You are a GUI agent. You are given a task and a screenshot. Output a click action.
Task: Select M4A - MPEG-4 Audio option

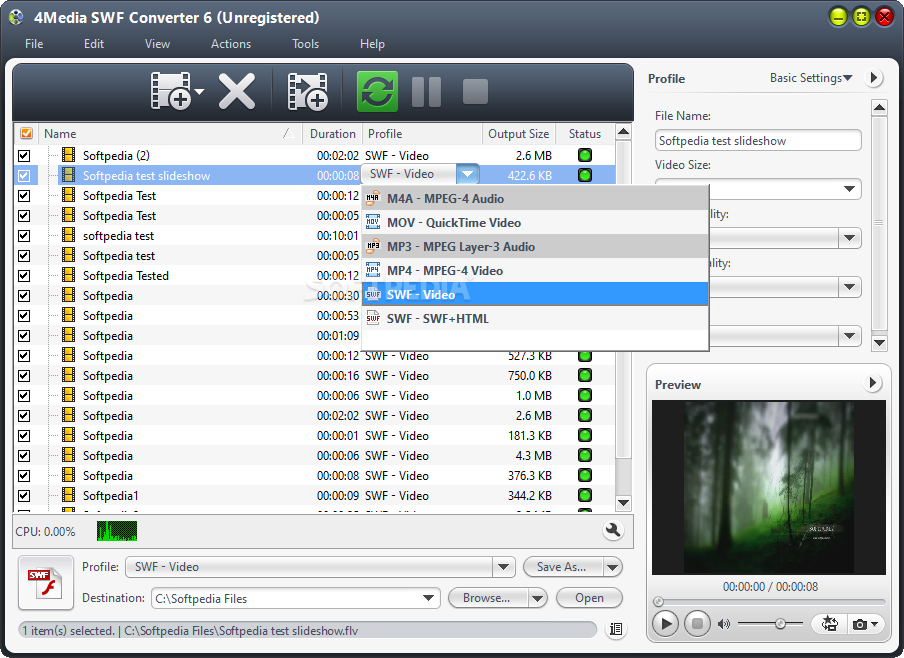pos(535,198)
